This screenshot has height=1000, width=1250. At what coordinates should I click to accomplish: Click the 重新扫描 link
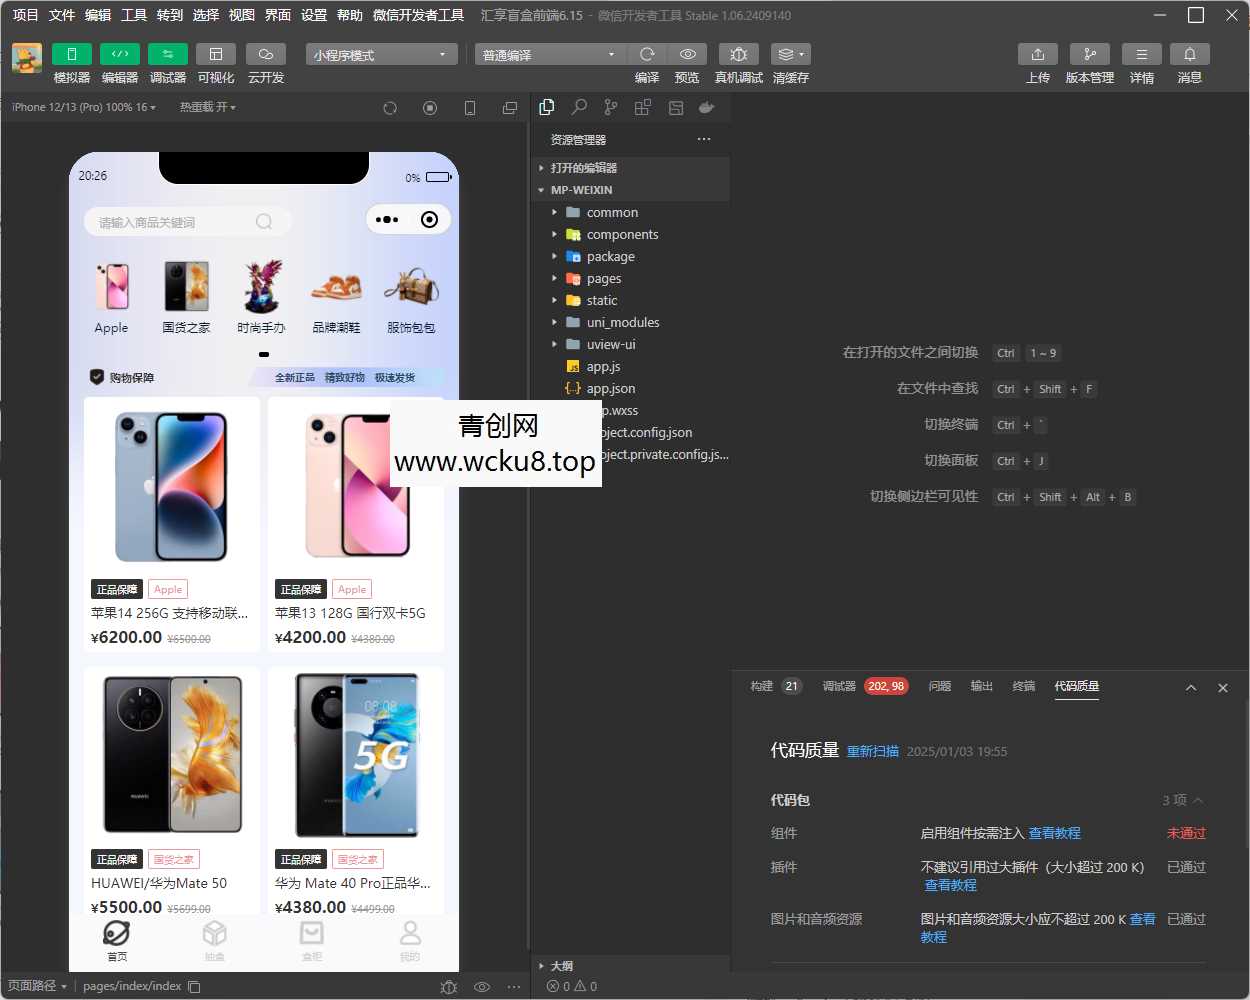(x=872, y=751)
